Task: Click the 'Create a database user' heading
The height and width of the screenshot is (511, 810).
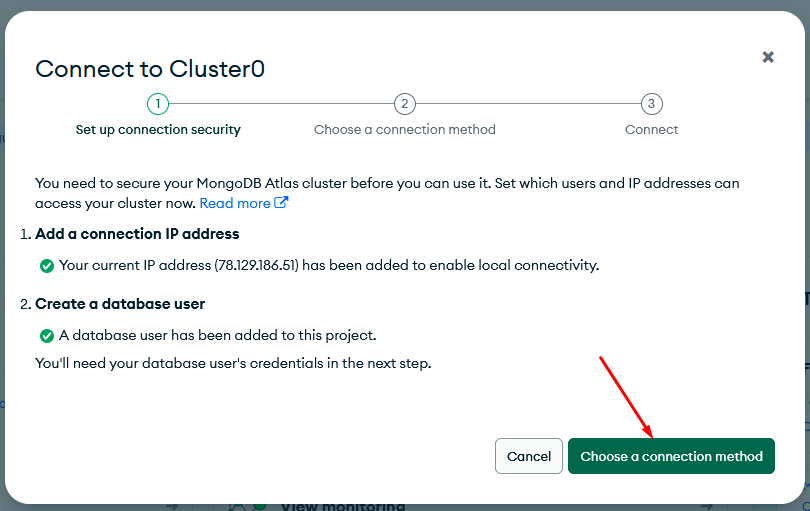Action: click(x=120, y=304)
